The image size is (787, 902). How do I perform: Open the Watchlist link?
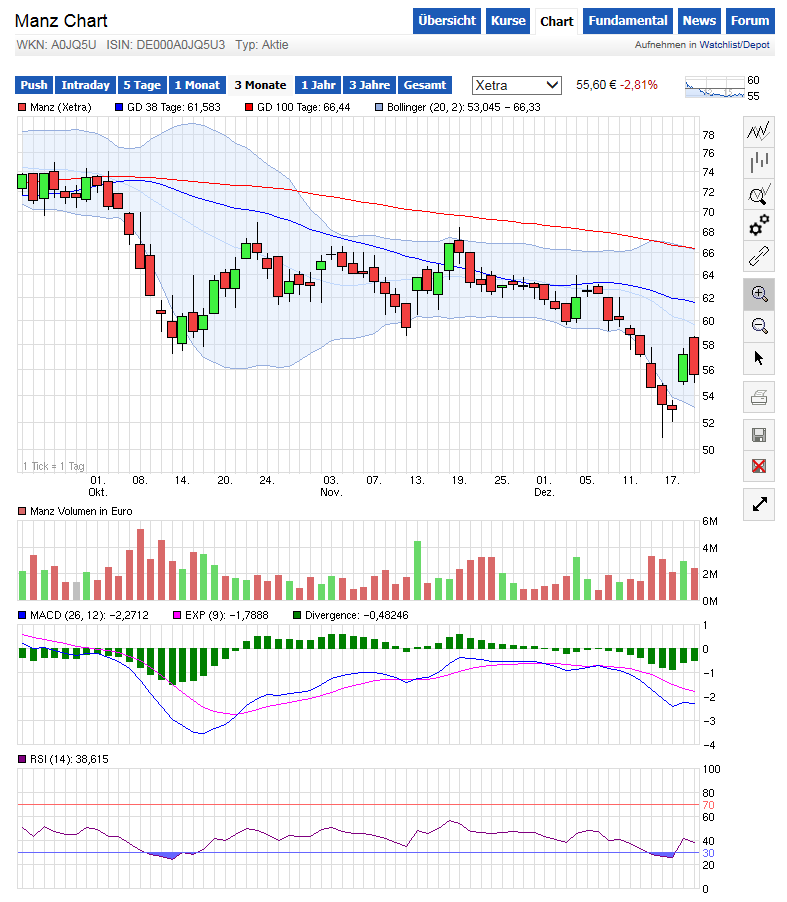719,44
